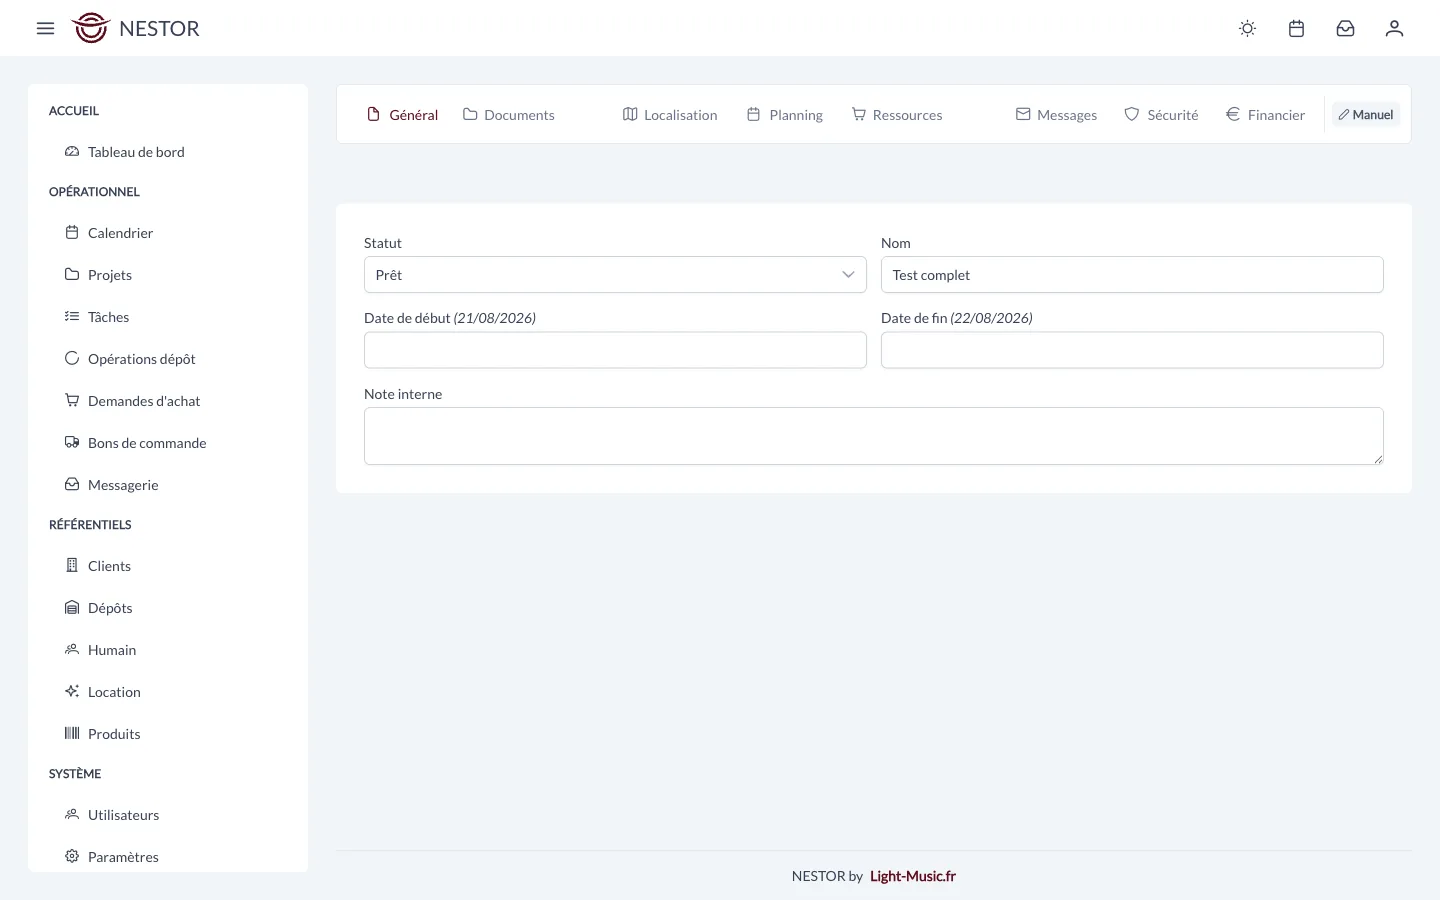Click the Note interne text area
The image size is (1440, 900).
coord(874,436)
